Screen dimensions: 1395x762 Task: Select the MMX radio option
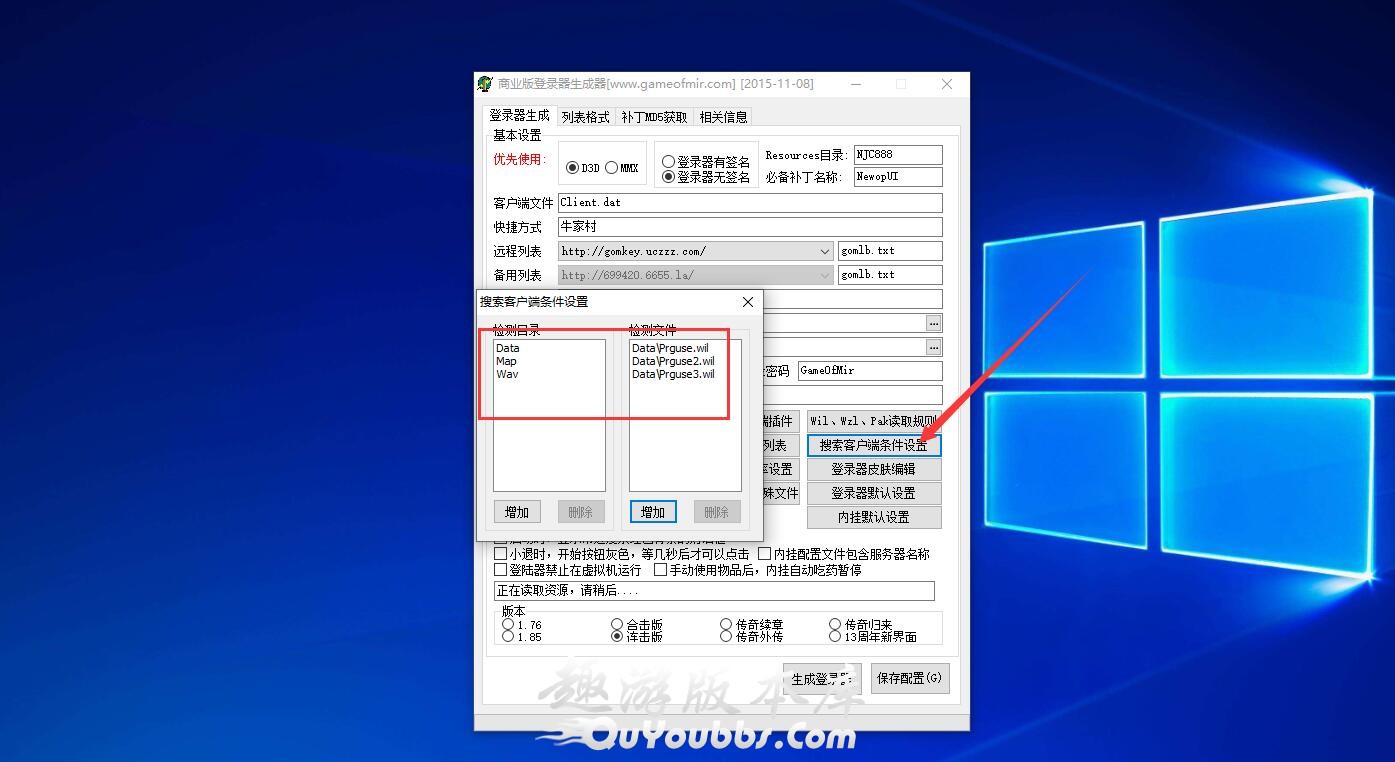(611, 168)
